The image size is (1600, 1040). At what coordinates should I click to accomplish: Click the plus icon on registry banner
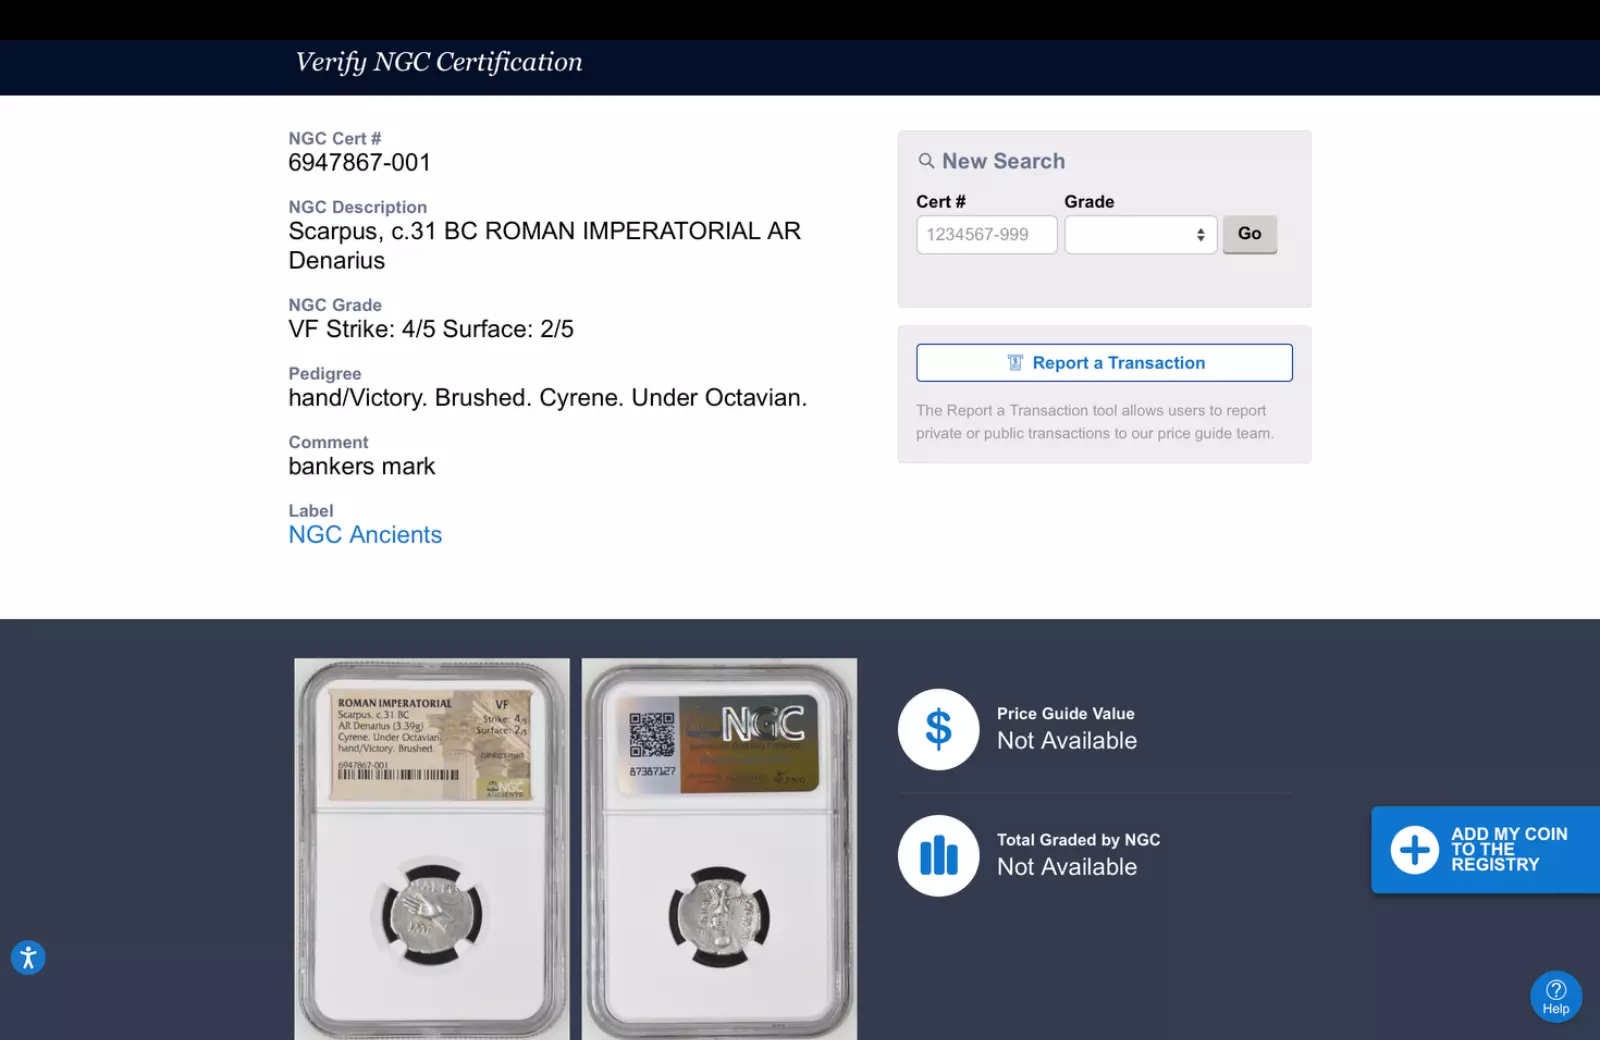pos(1414,850)
